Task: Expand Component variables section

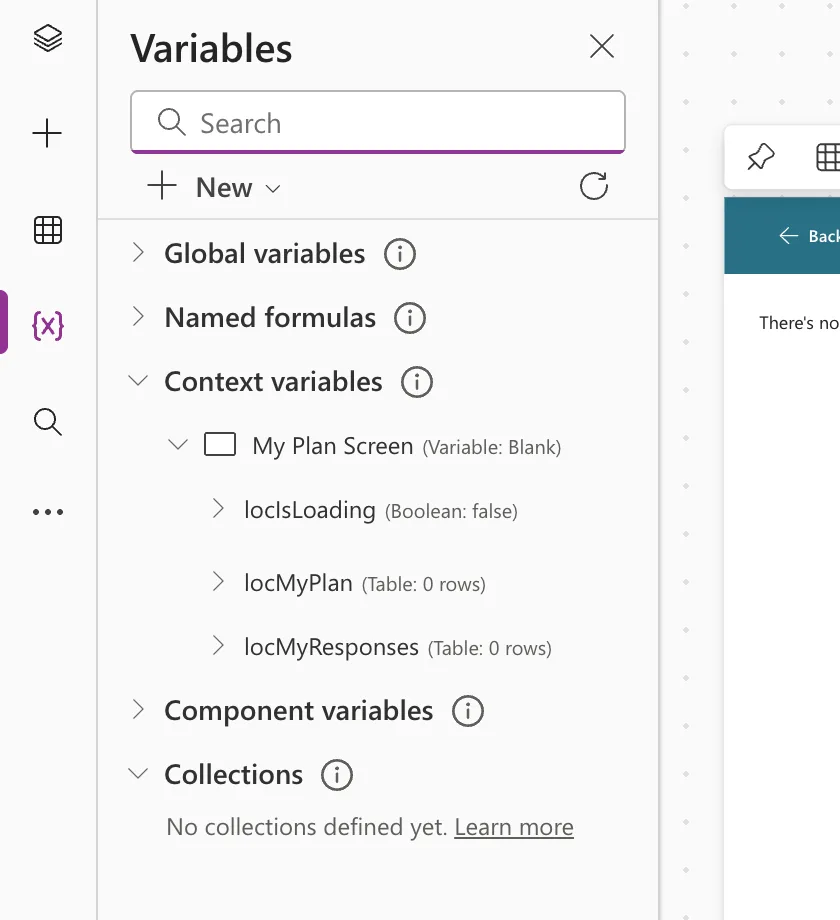Action: click(x=138, y=709)
